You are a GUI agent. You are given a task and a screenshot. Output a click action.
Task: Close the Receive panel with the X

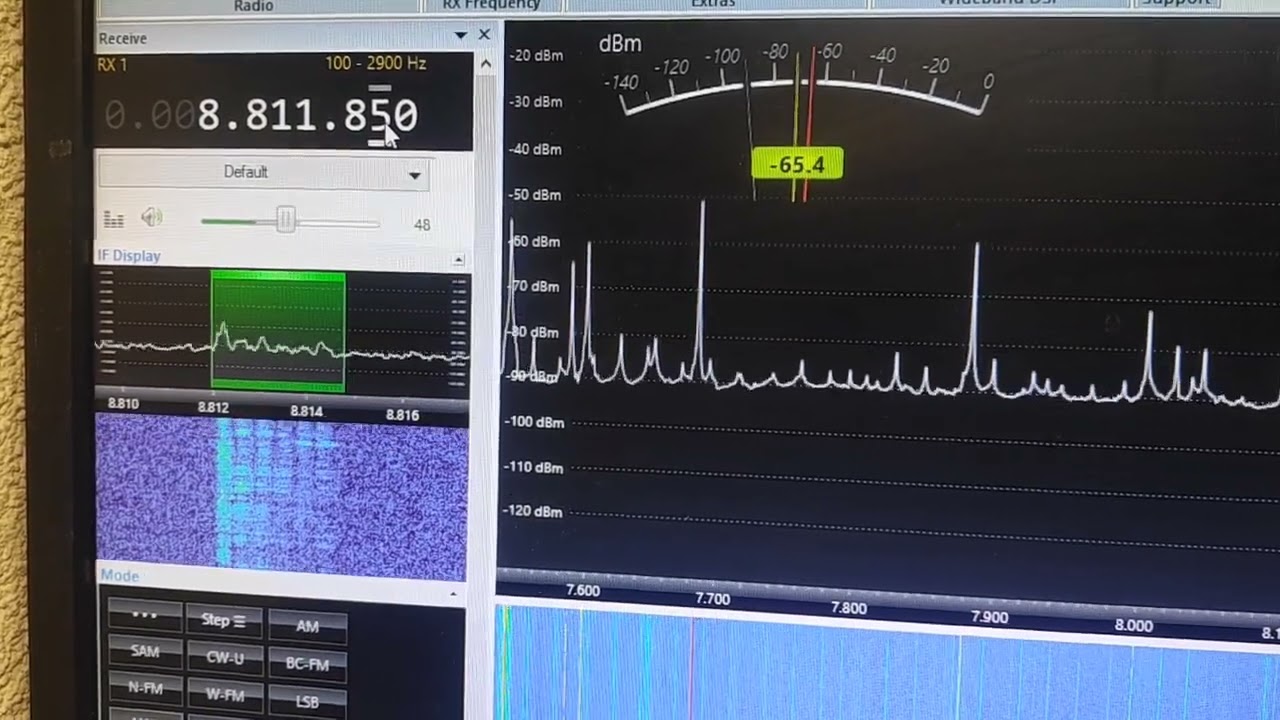tap(484, 35)
